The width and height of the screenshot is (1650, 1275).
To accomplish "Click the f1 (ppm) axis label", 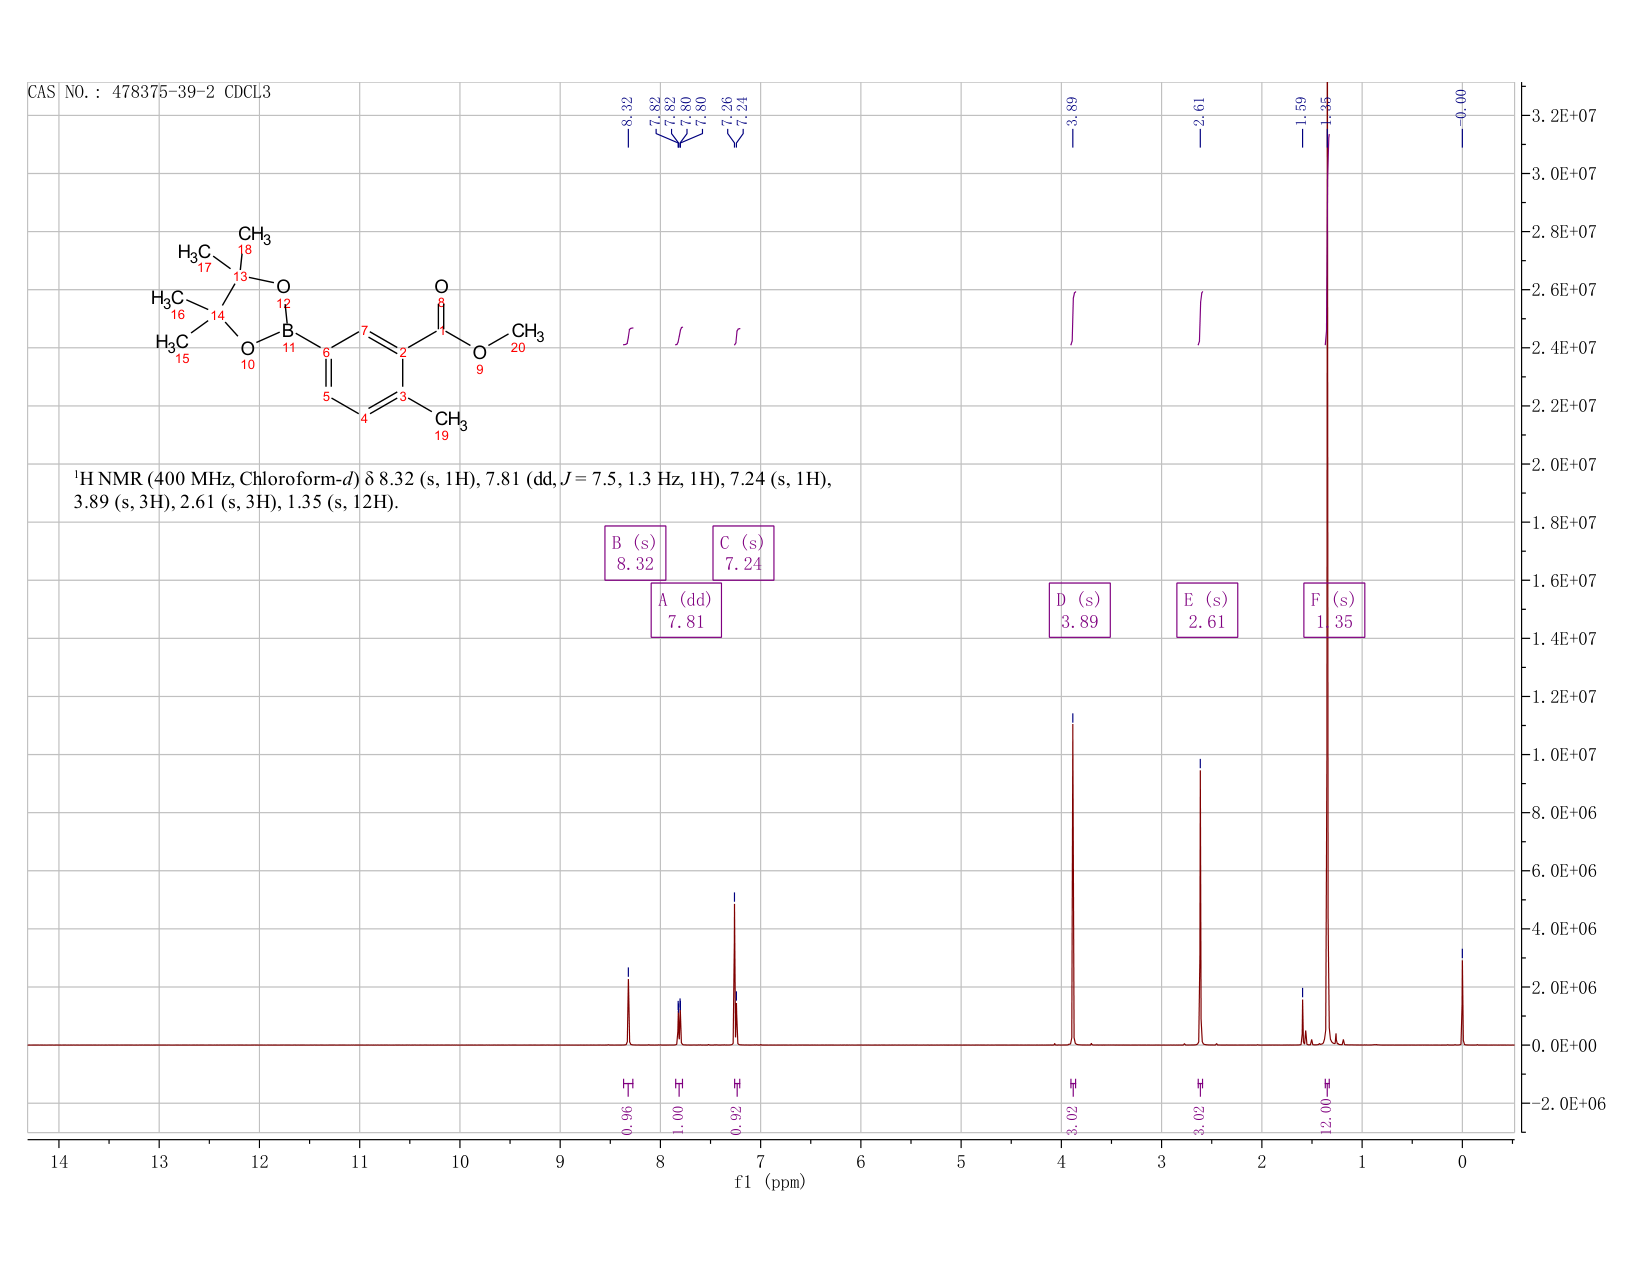I will pos(769,1182).
